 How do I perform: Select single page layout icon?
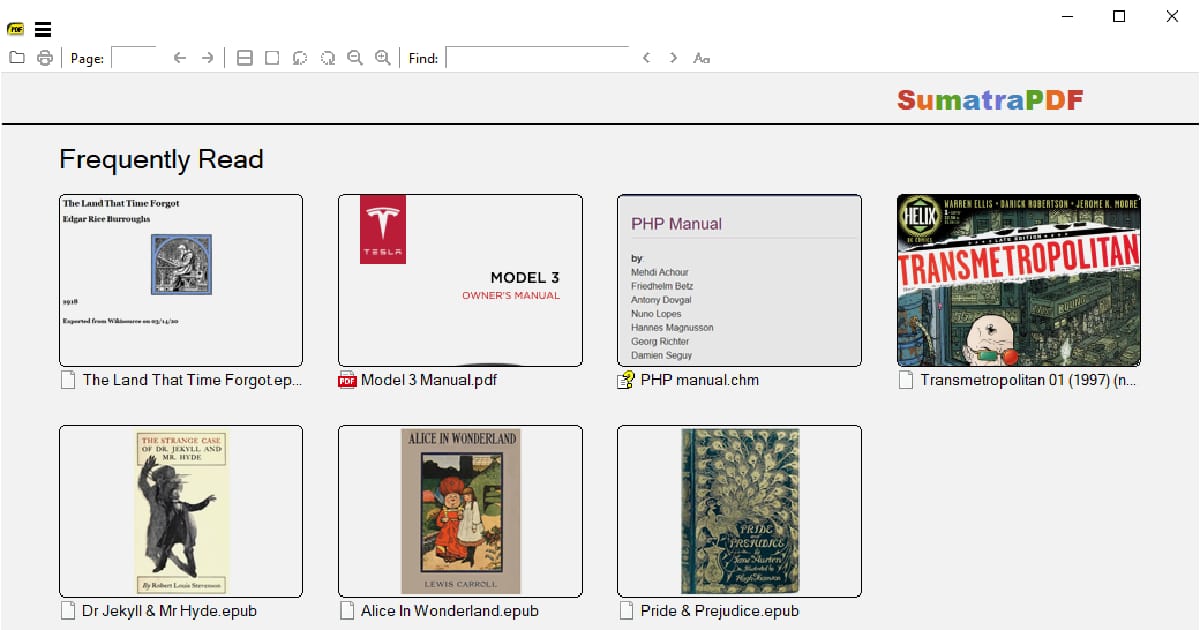click(x=272, y=58)
